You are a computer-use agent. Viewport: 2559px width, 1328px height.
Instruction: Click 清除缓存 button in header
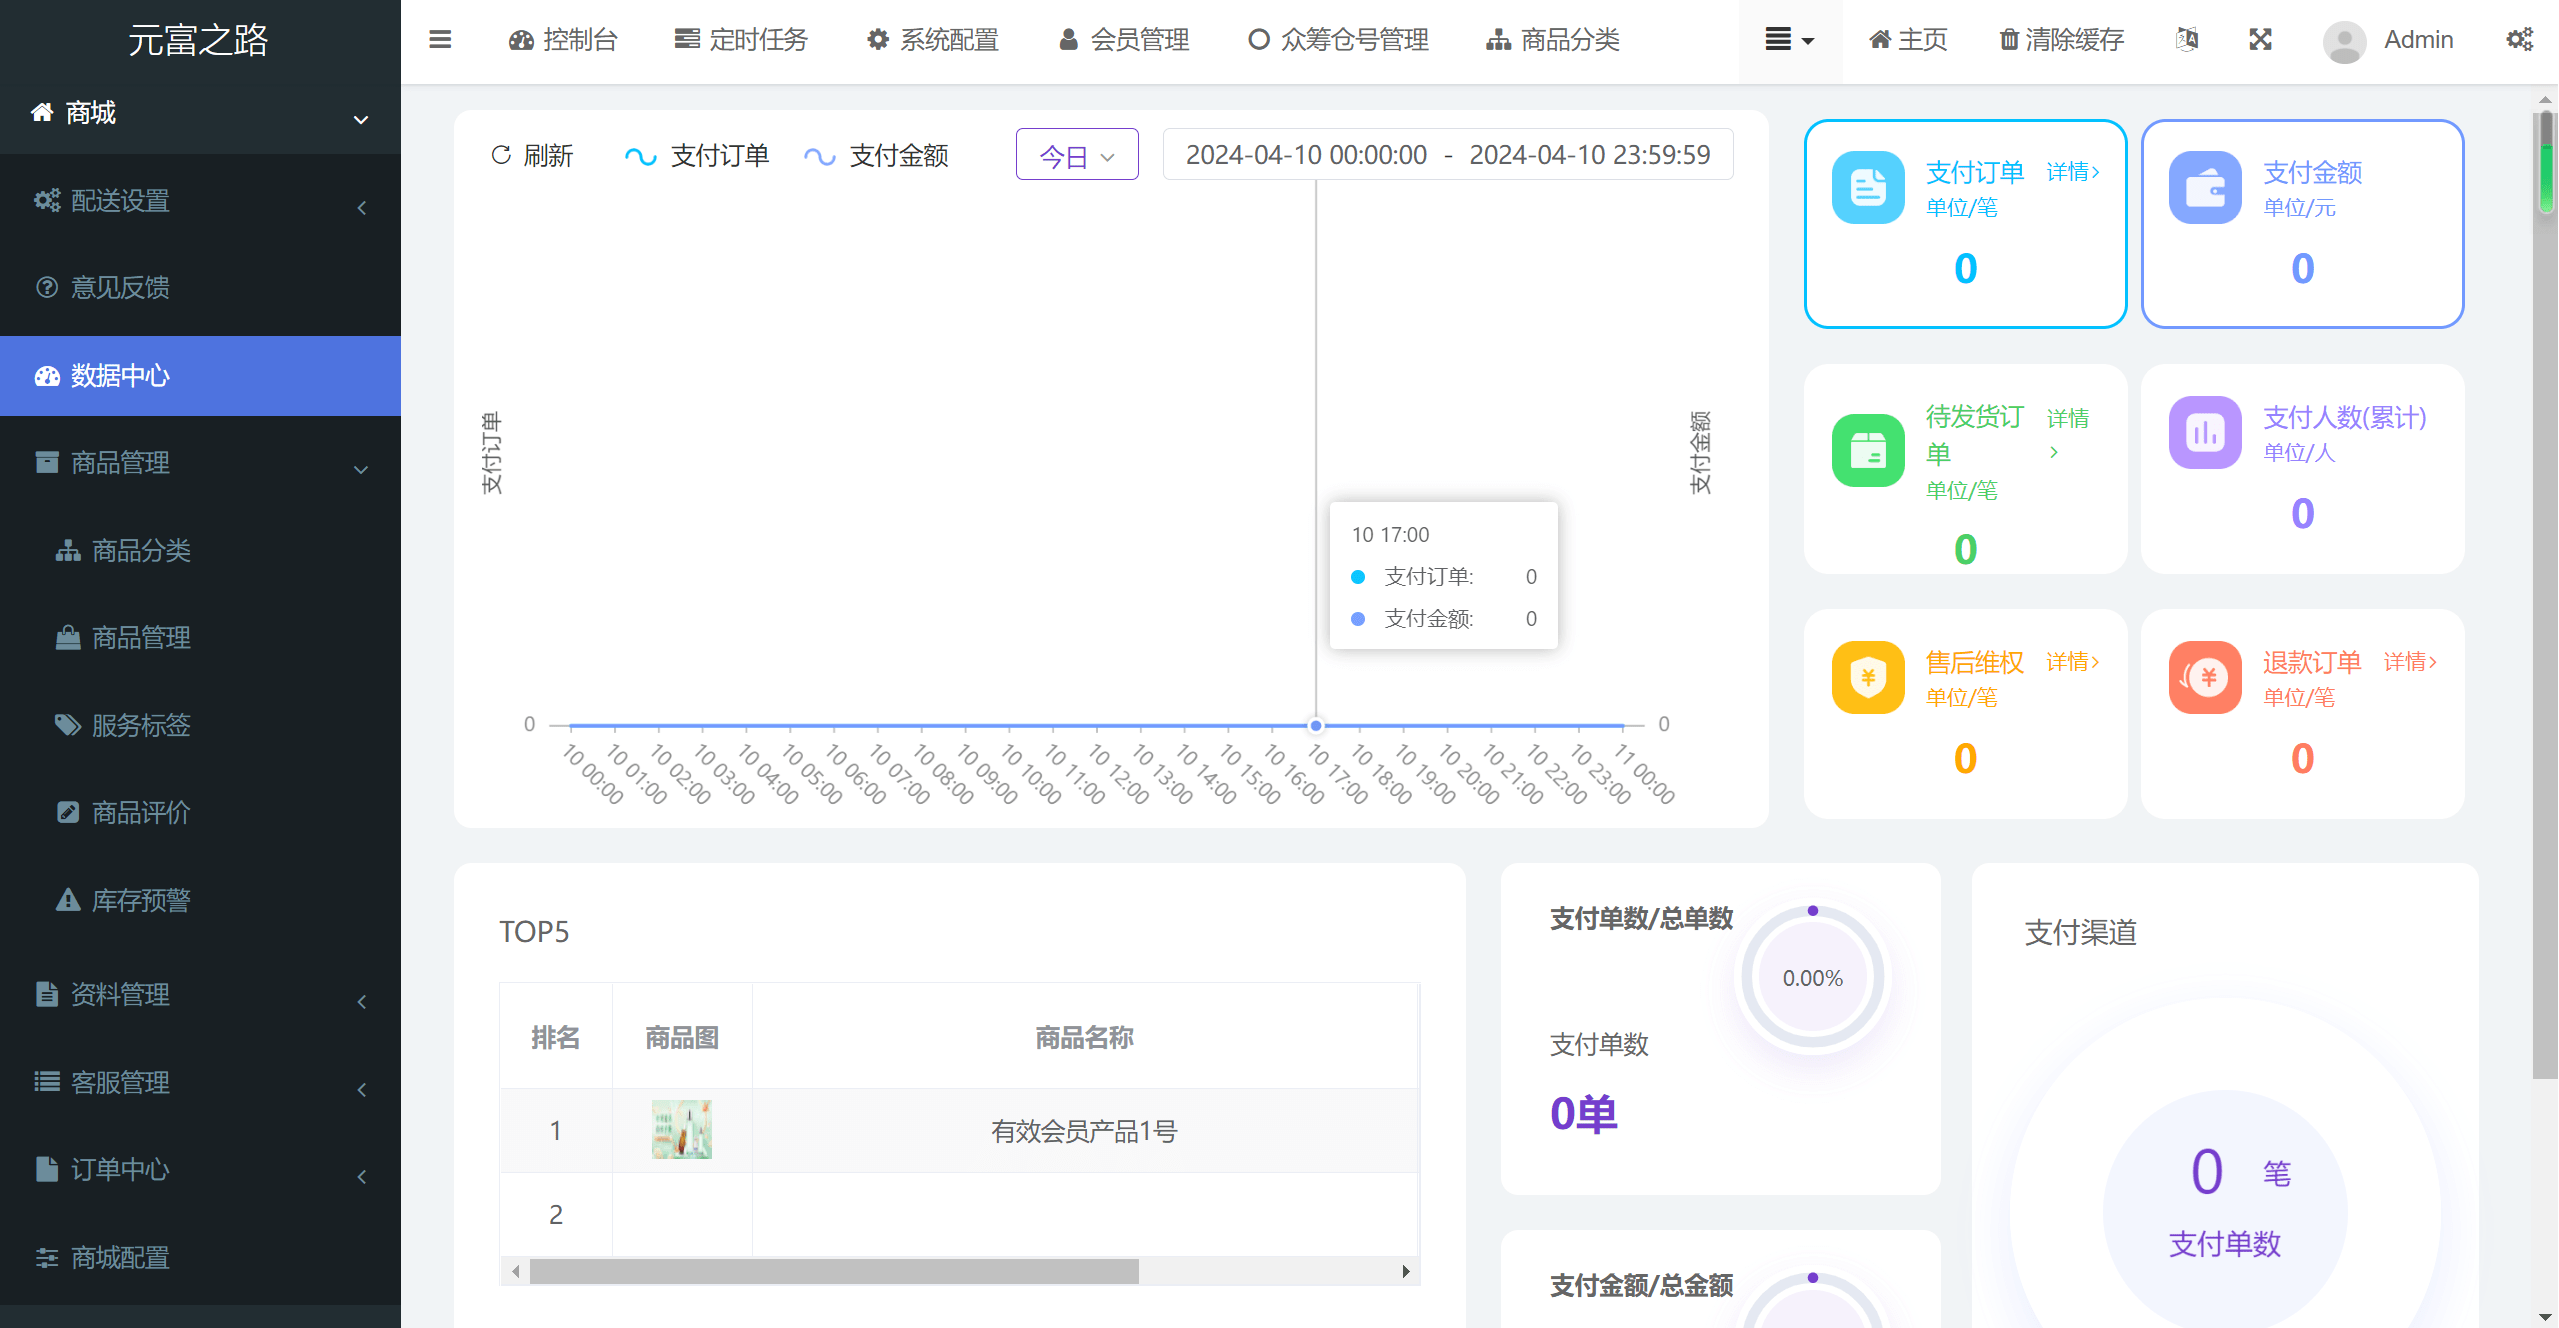[x=2061, y=40]
